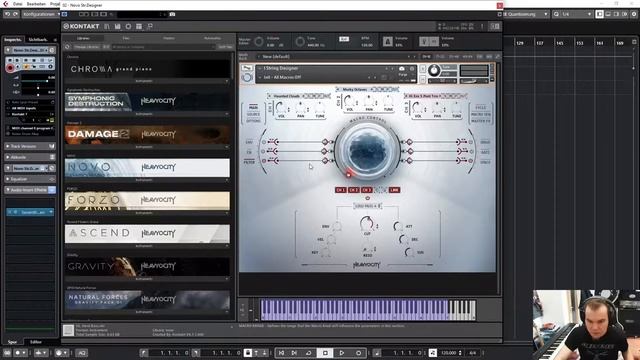Click the Stop button in transport
This screenshot has height=360, width=640.
[x=325, y=353]
